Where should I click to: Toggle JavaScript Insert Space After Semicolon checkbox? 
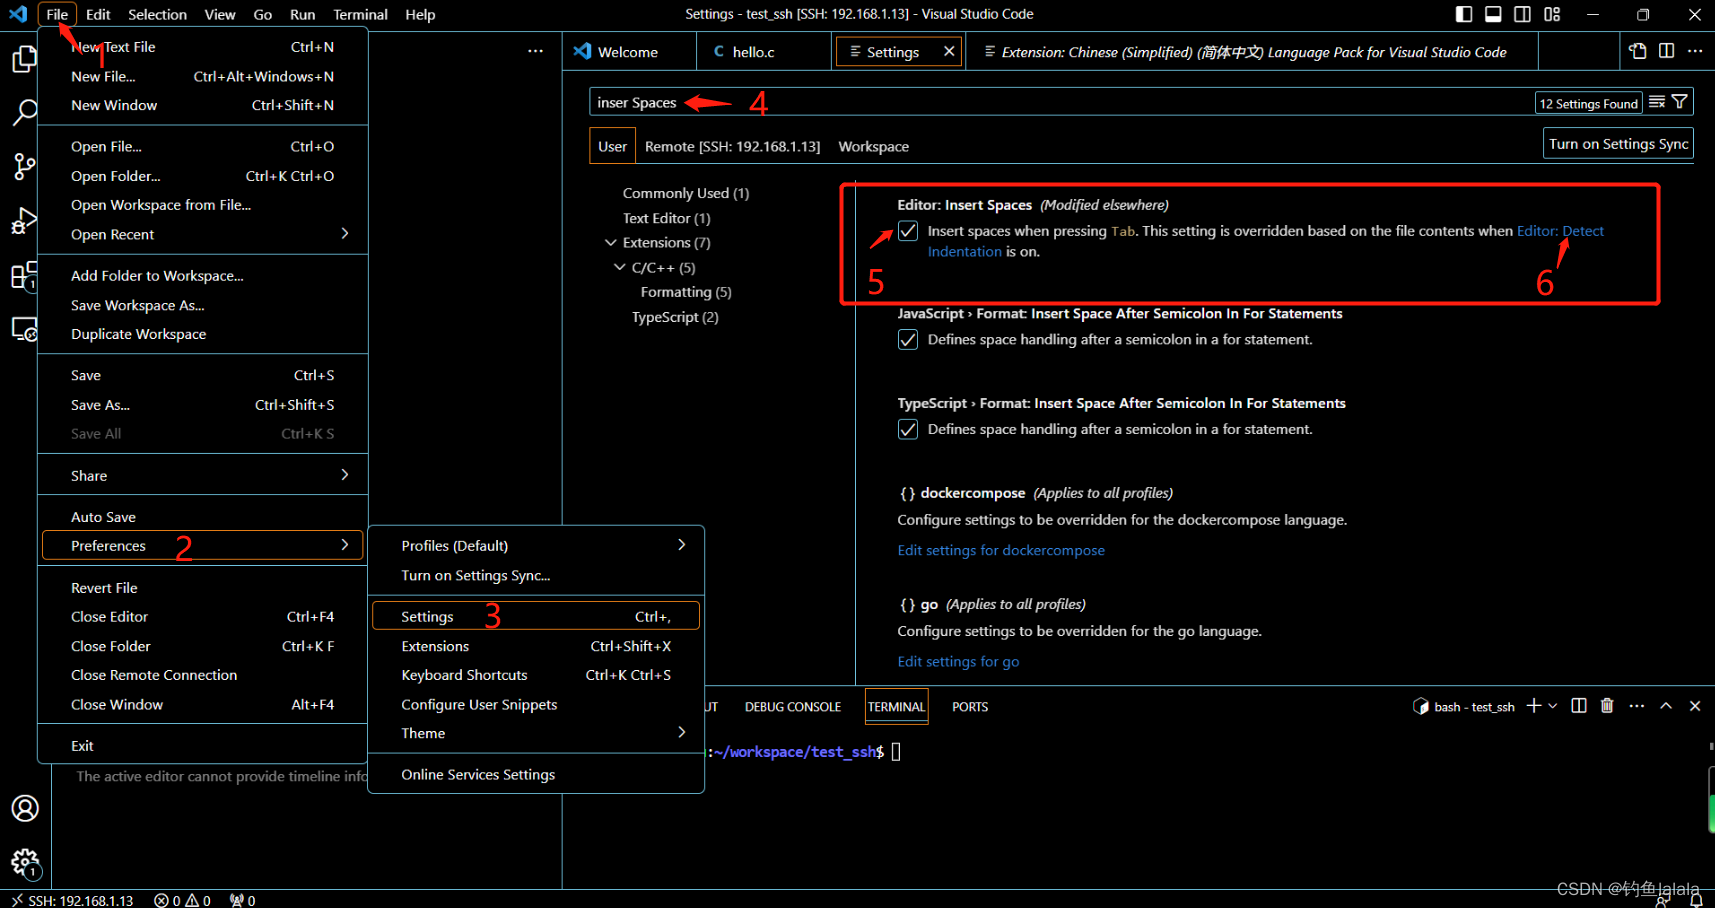[x=908, y=340]
